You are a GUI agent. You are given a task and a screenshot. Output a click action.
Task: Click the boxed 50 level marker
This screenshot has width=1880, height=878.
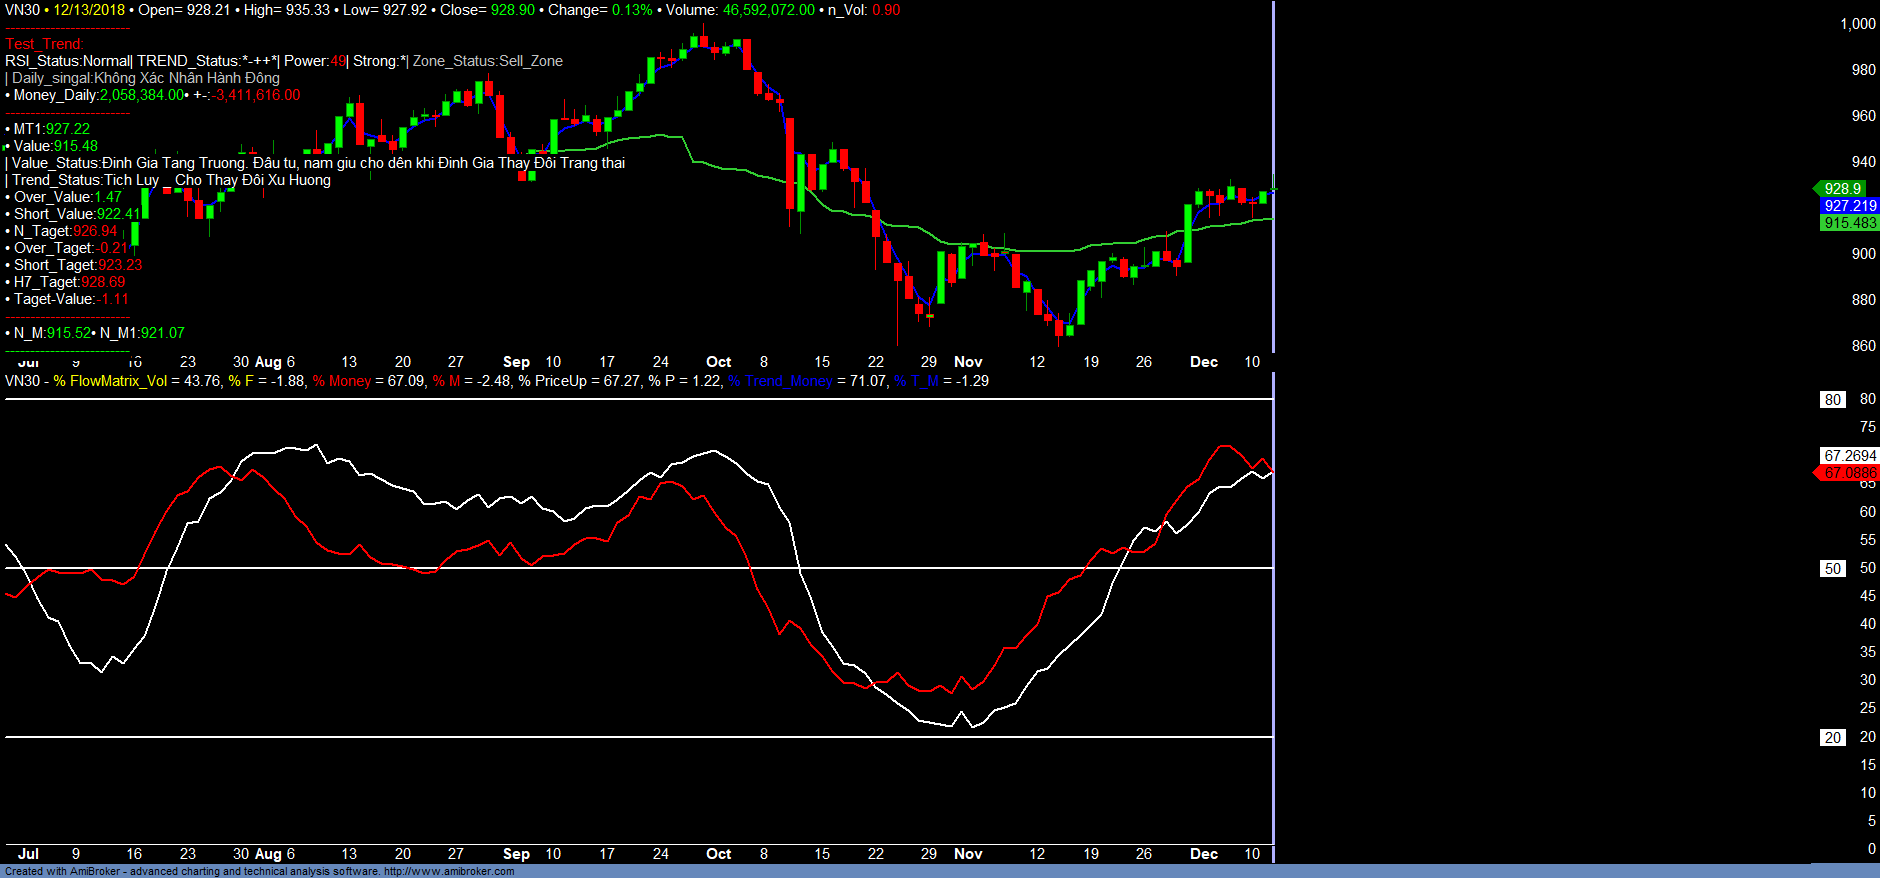(x=1832, y=569)
